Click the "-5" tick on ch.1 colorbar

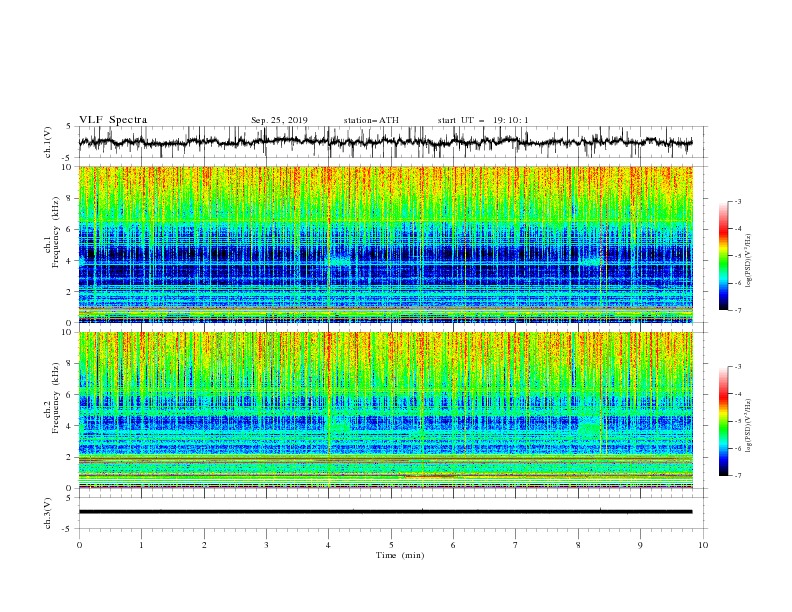click(x=737, y=256)
